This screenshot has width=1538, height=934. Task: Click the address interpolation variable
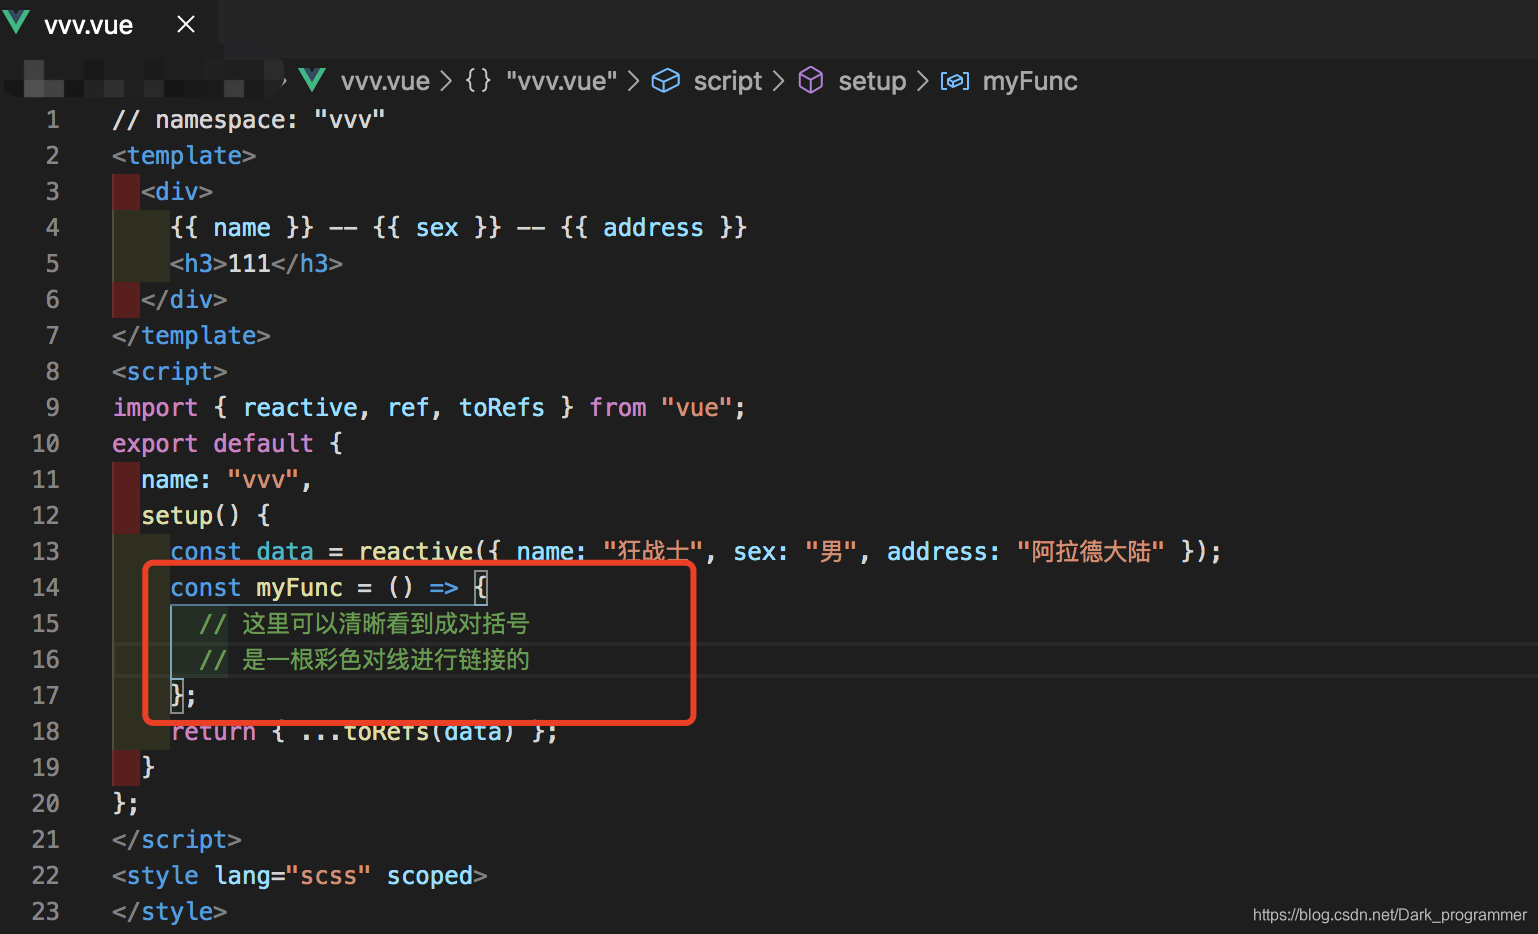pos(653,228)
